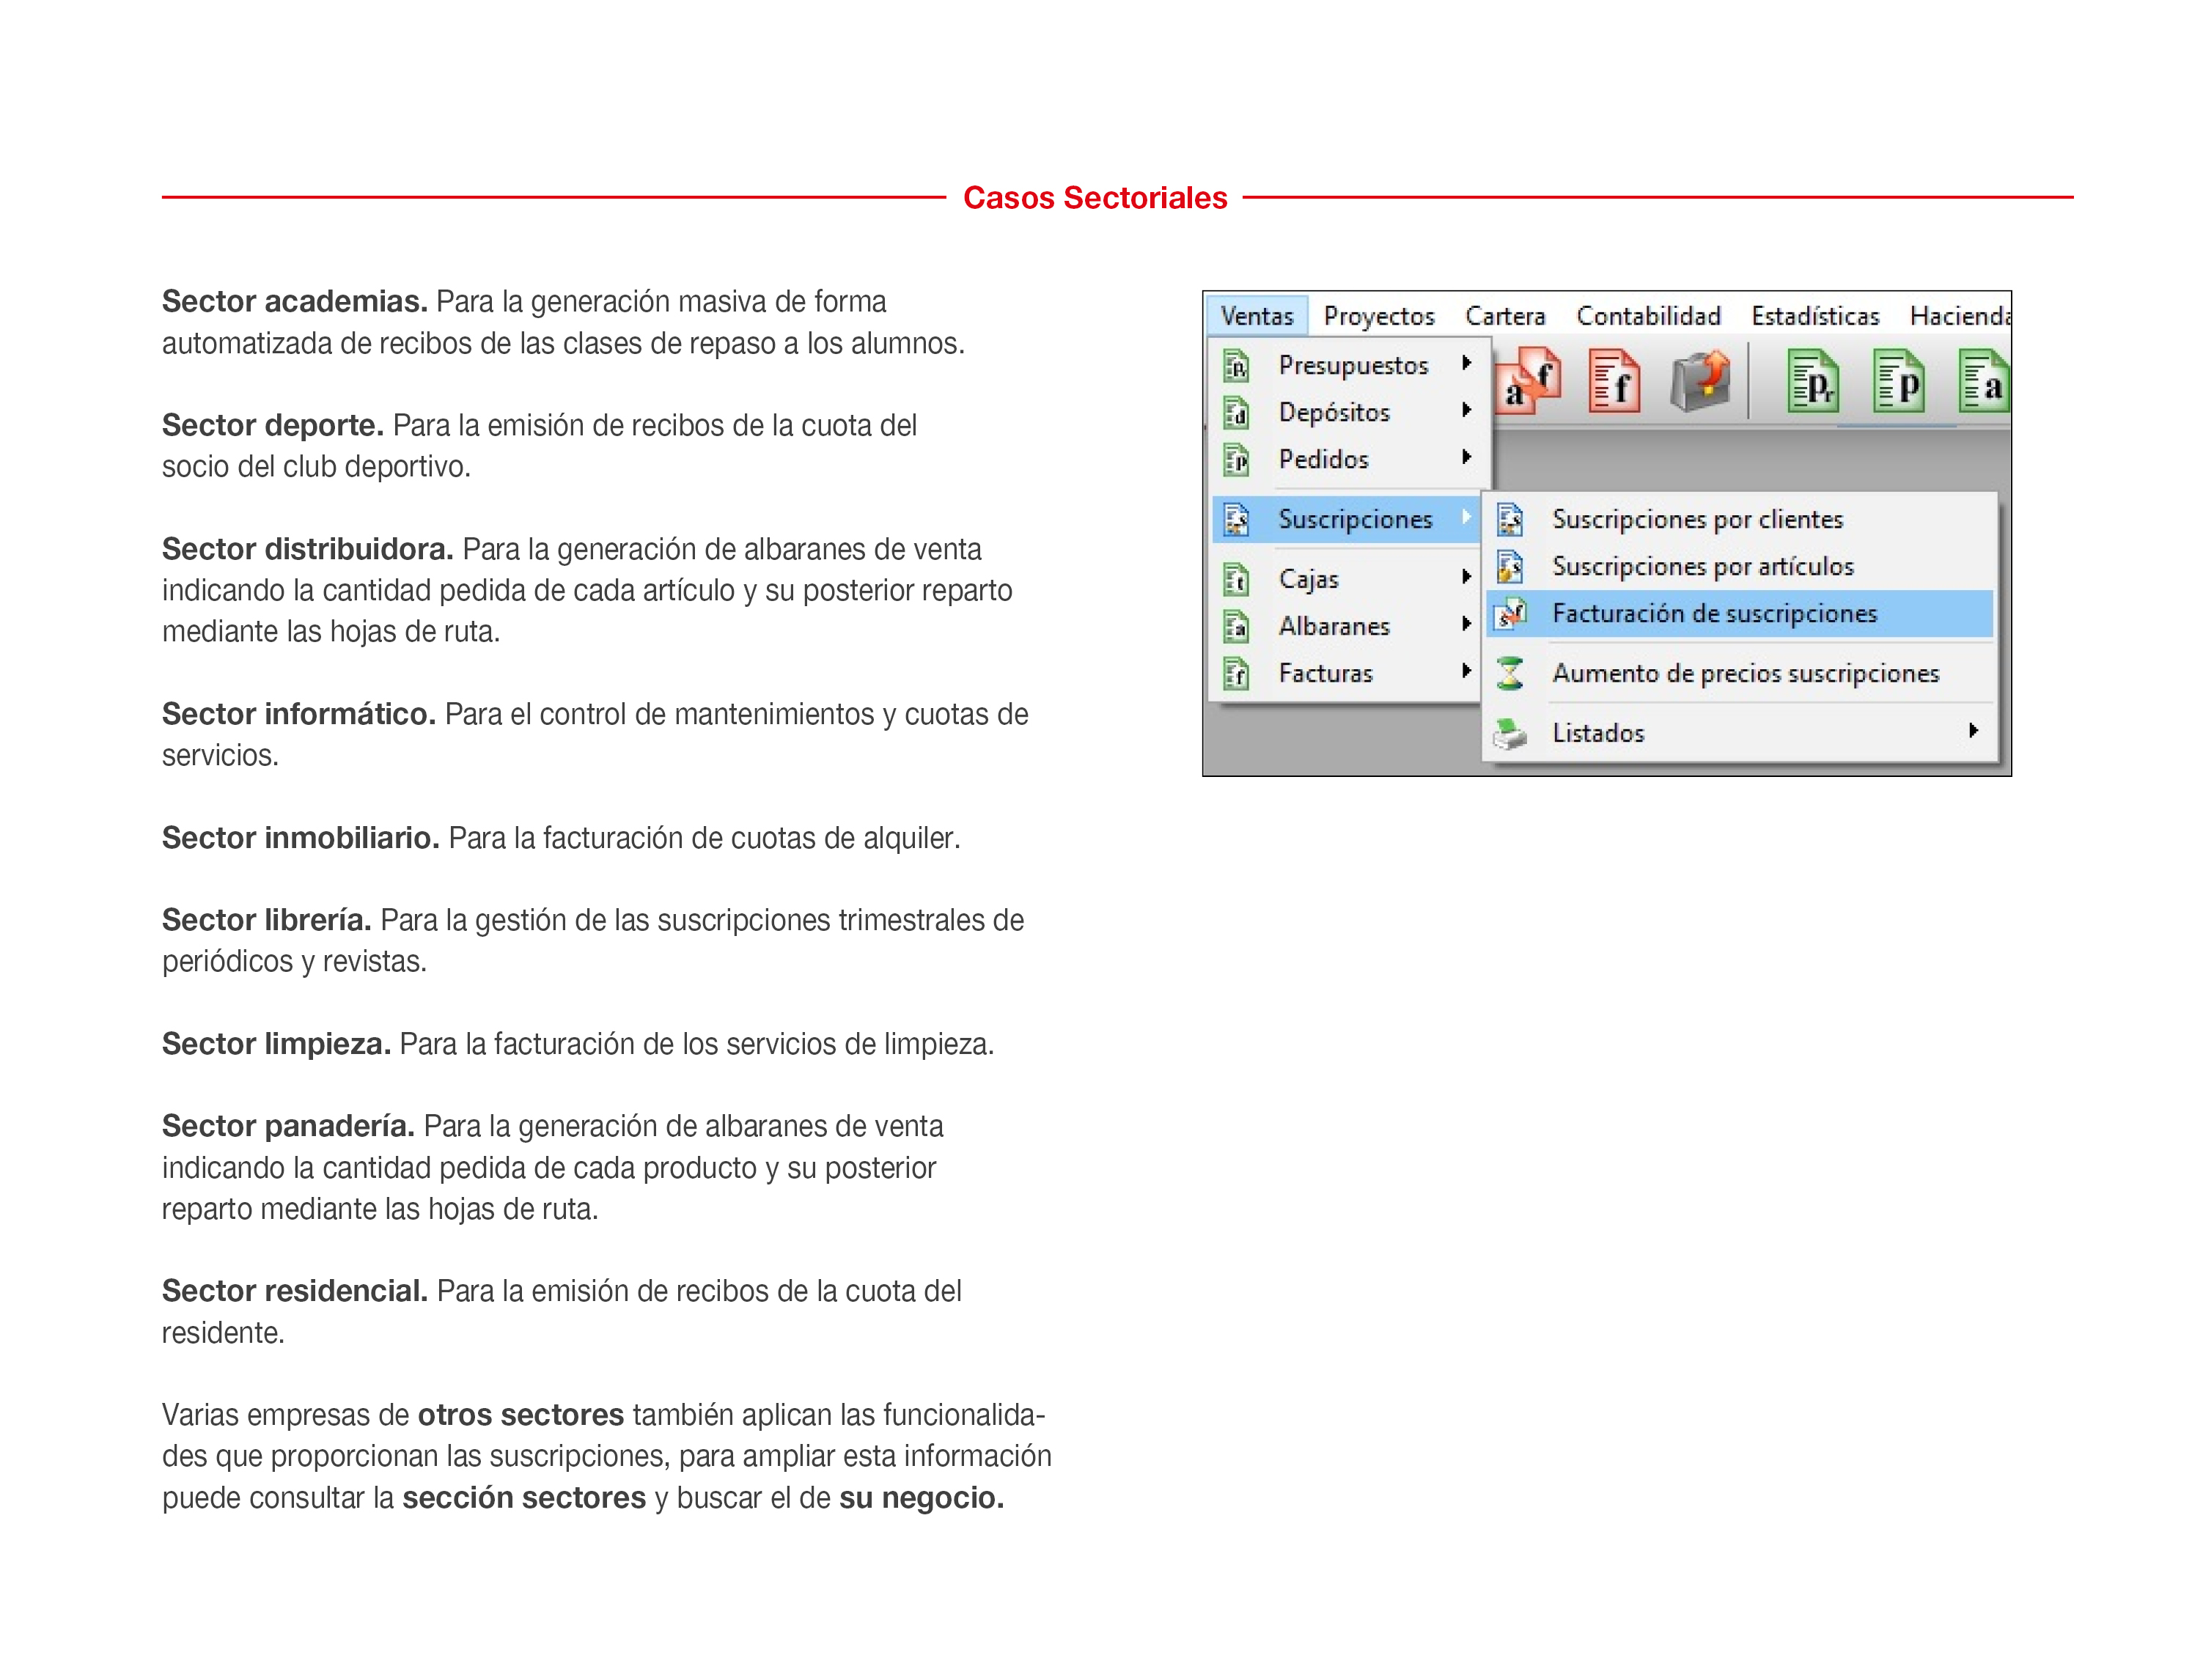Open the Hacienda menu

1959,316
